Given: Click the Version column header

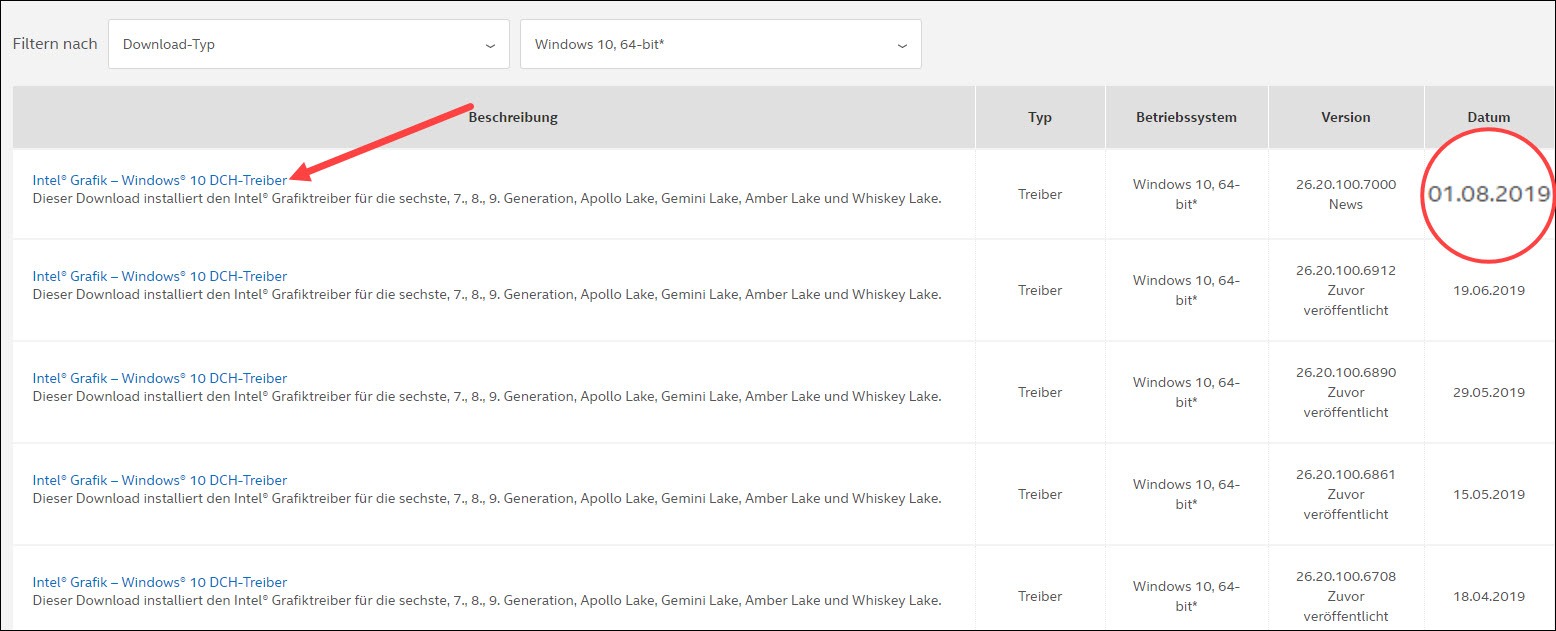Looking at the screenshot, I should coord(1345,117).
